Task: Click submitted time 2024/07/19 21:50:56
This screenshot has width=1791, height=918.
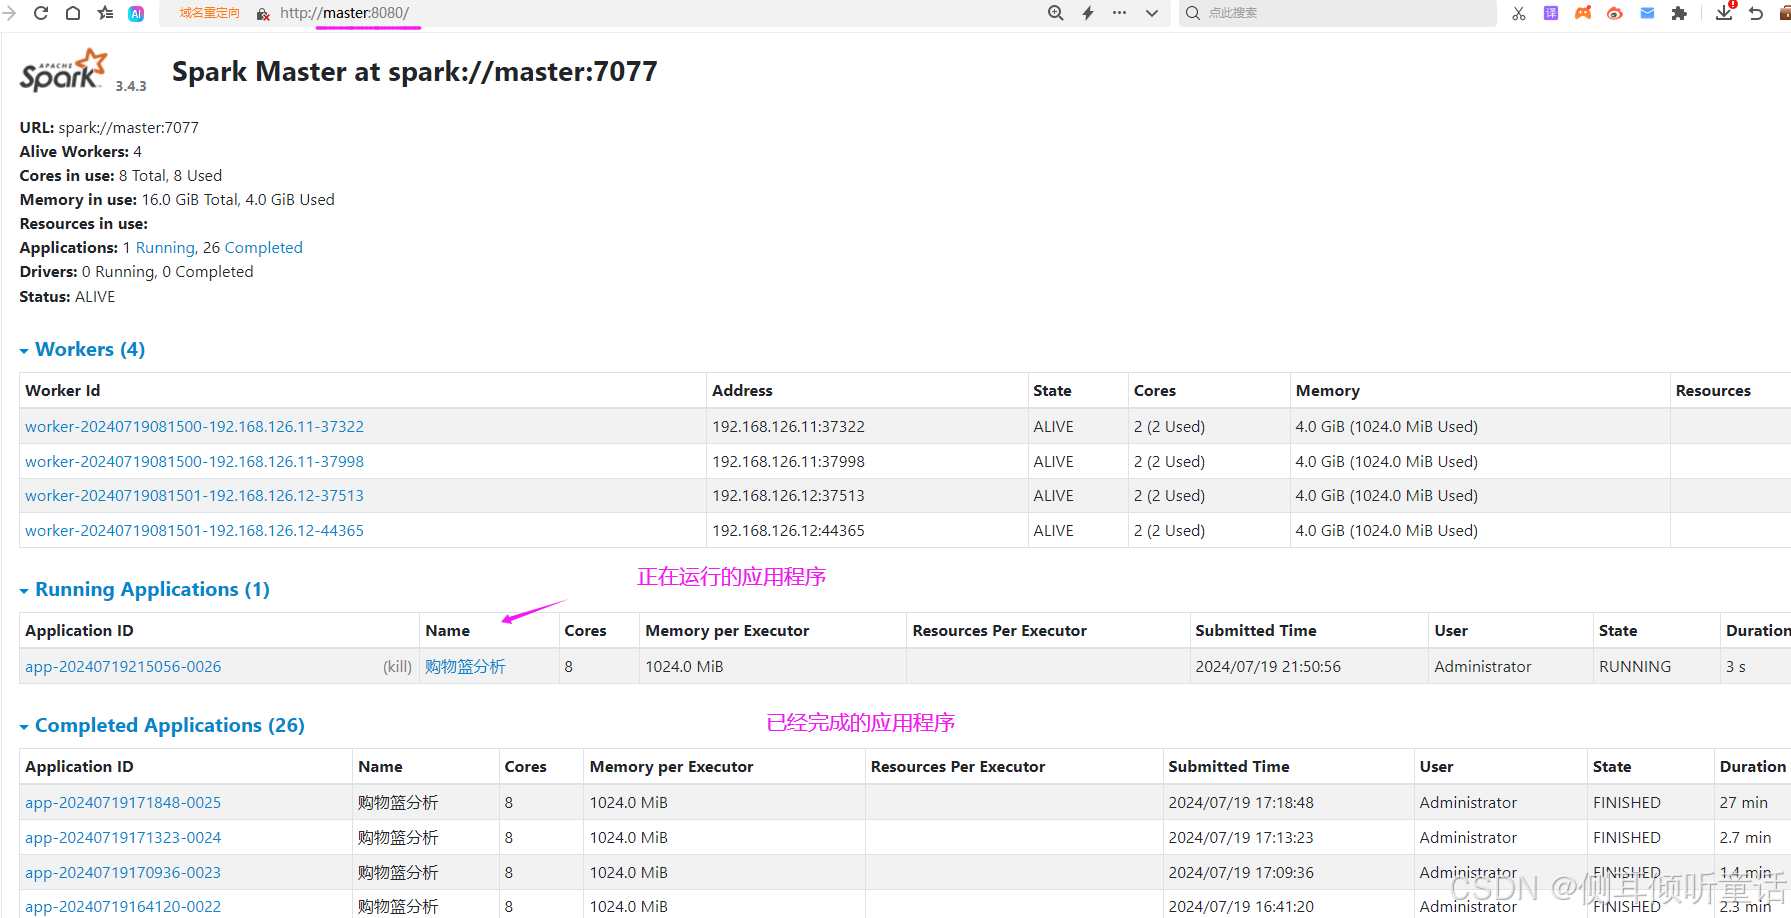Action: [x=1268, y=667]
